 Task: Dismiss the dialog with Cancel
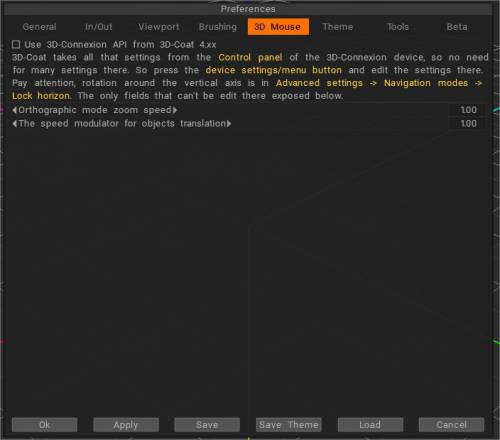[452, 425]
